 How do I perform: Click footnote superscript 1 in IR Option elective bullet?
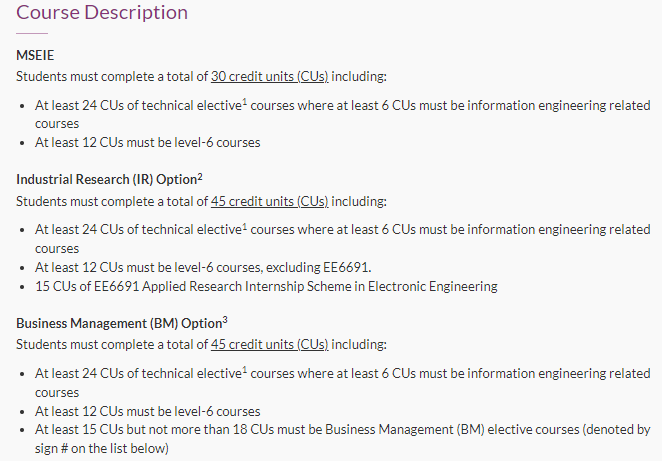(x=244, y=226)
